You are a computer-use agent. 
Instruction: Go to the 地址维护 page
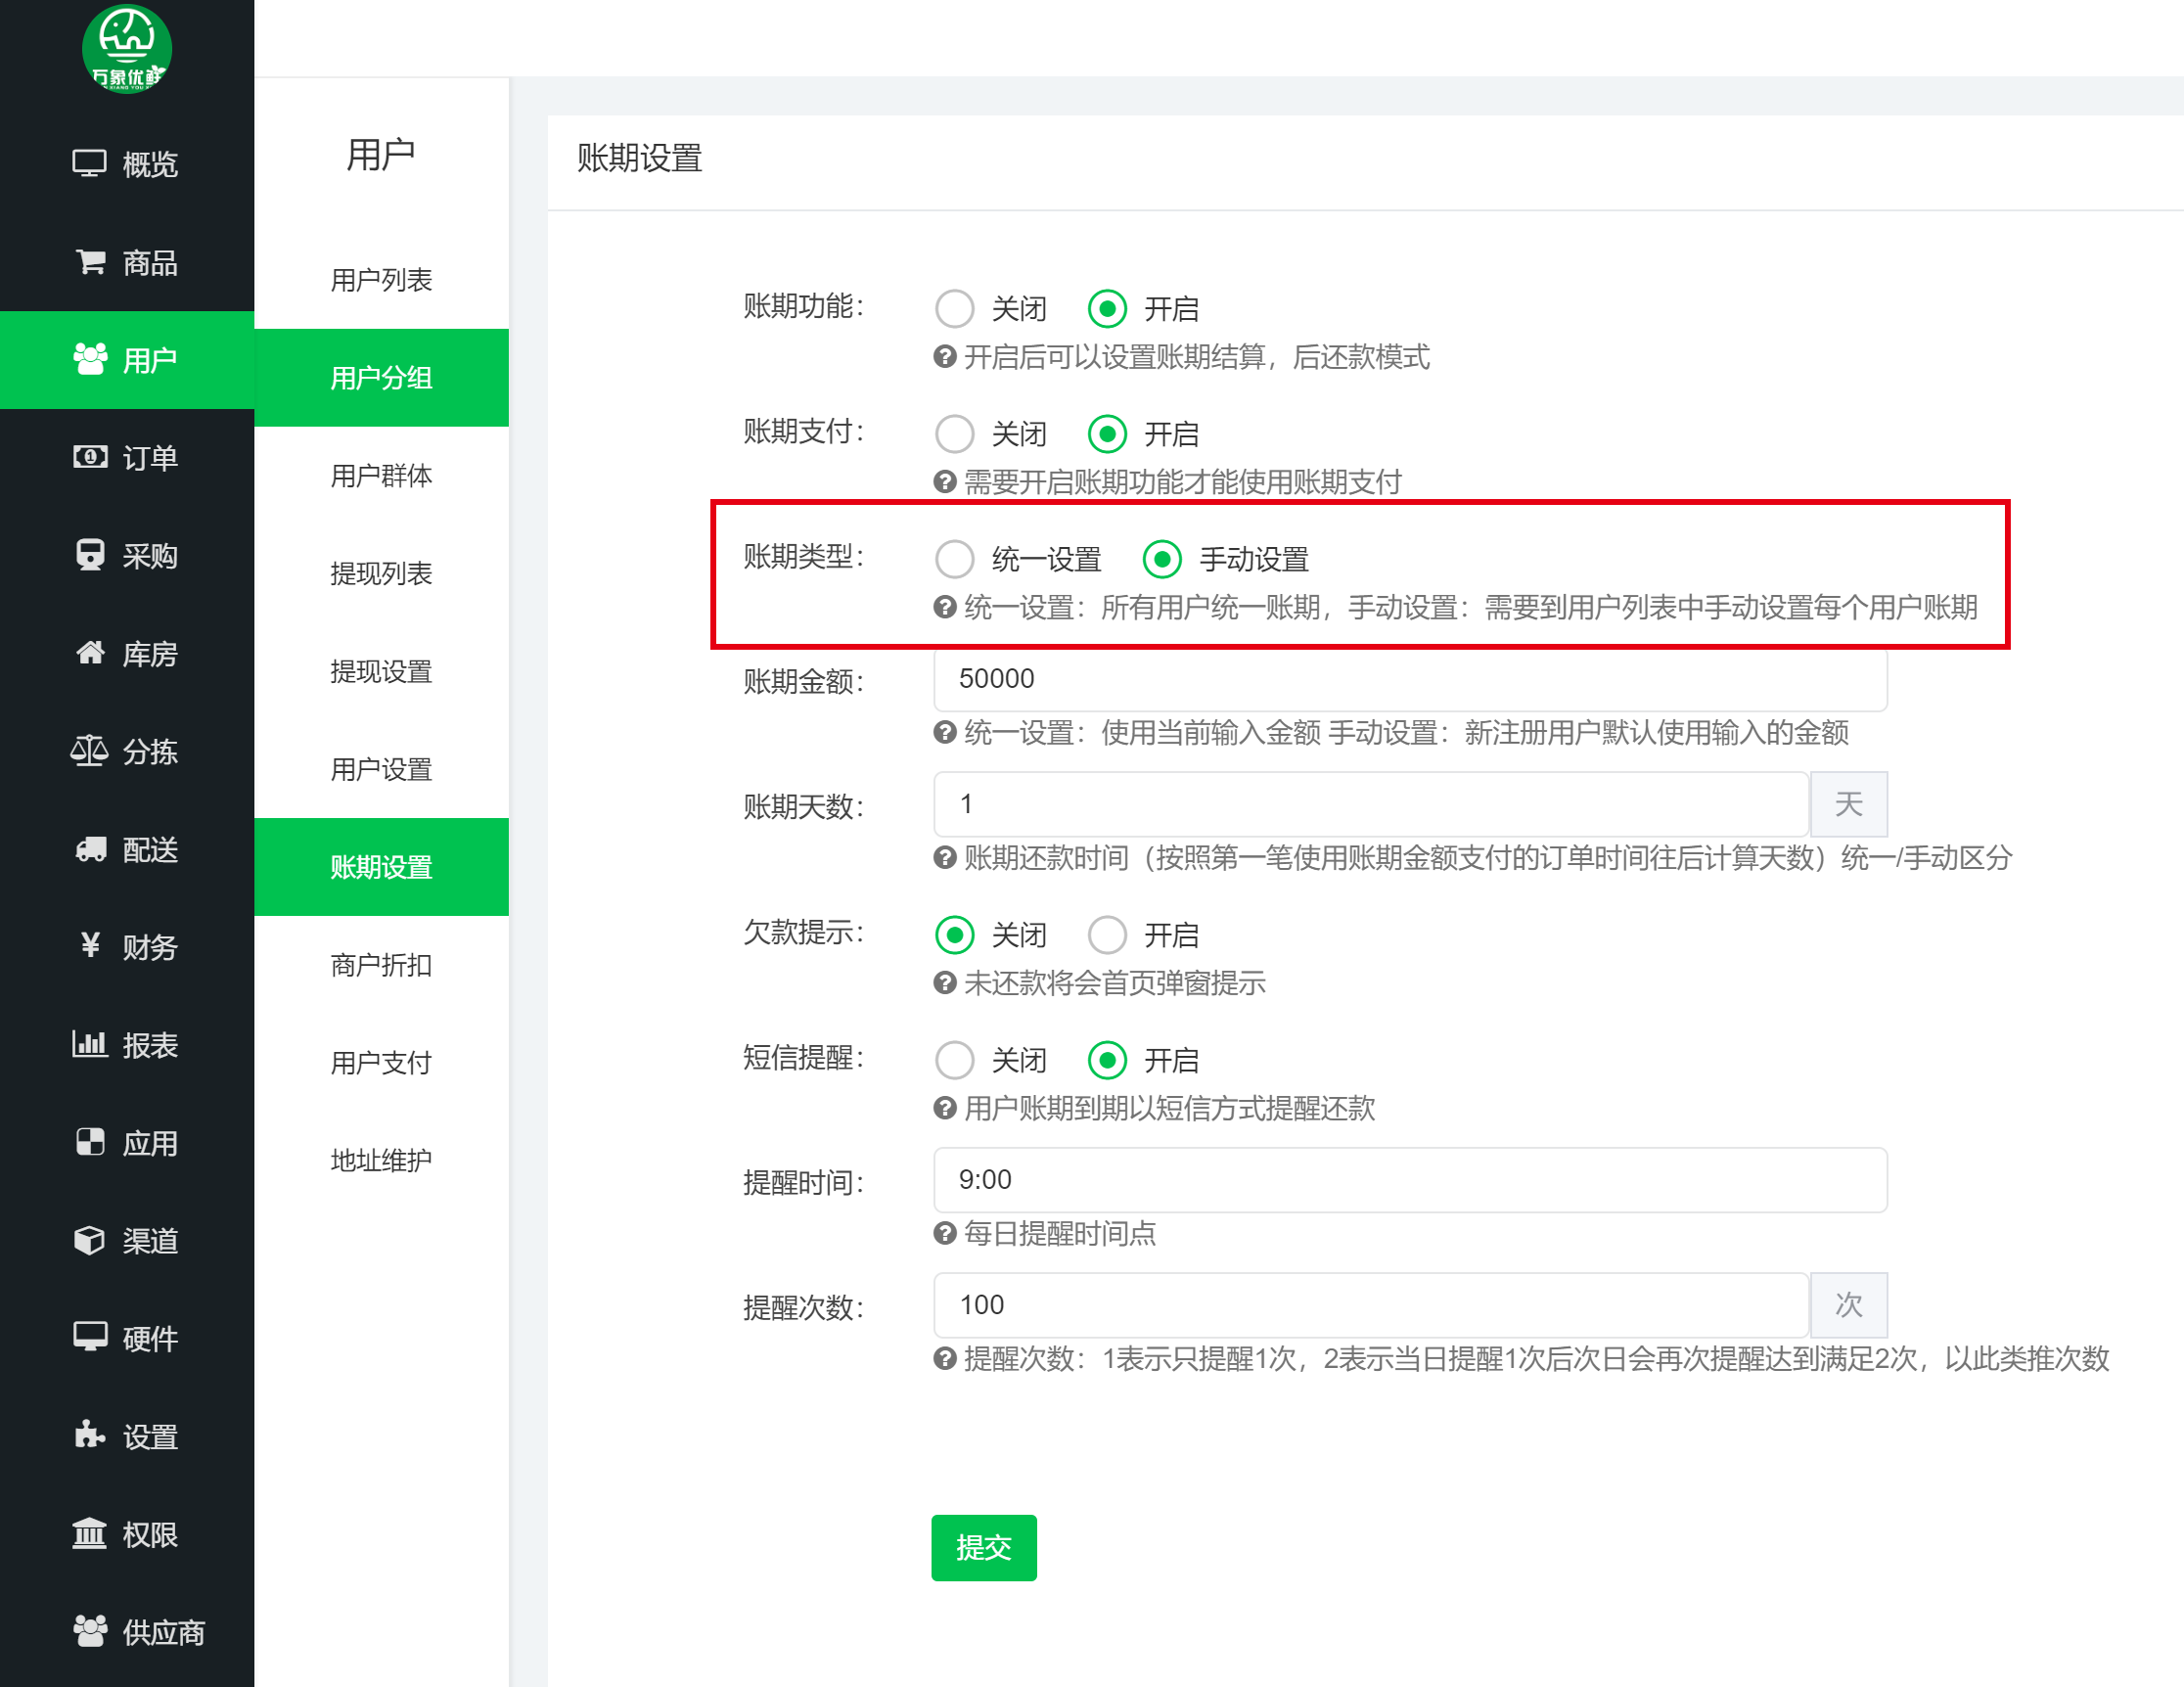tap(381, 1160)
